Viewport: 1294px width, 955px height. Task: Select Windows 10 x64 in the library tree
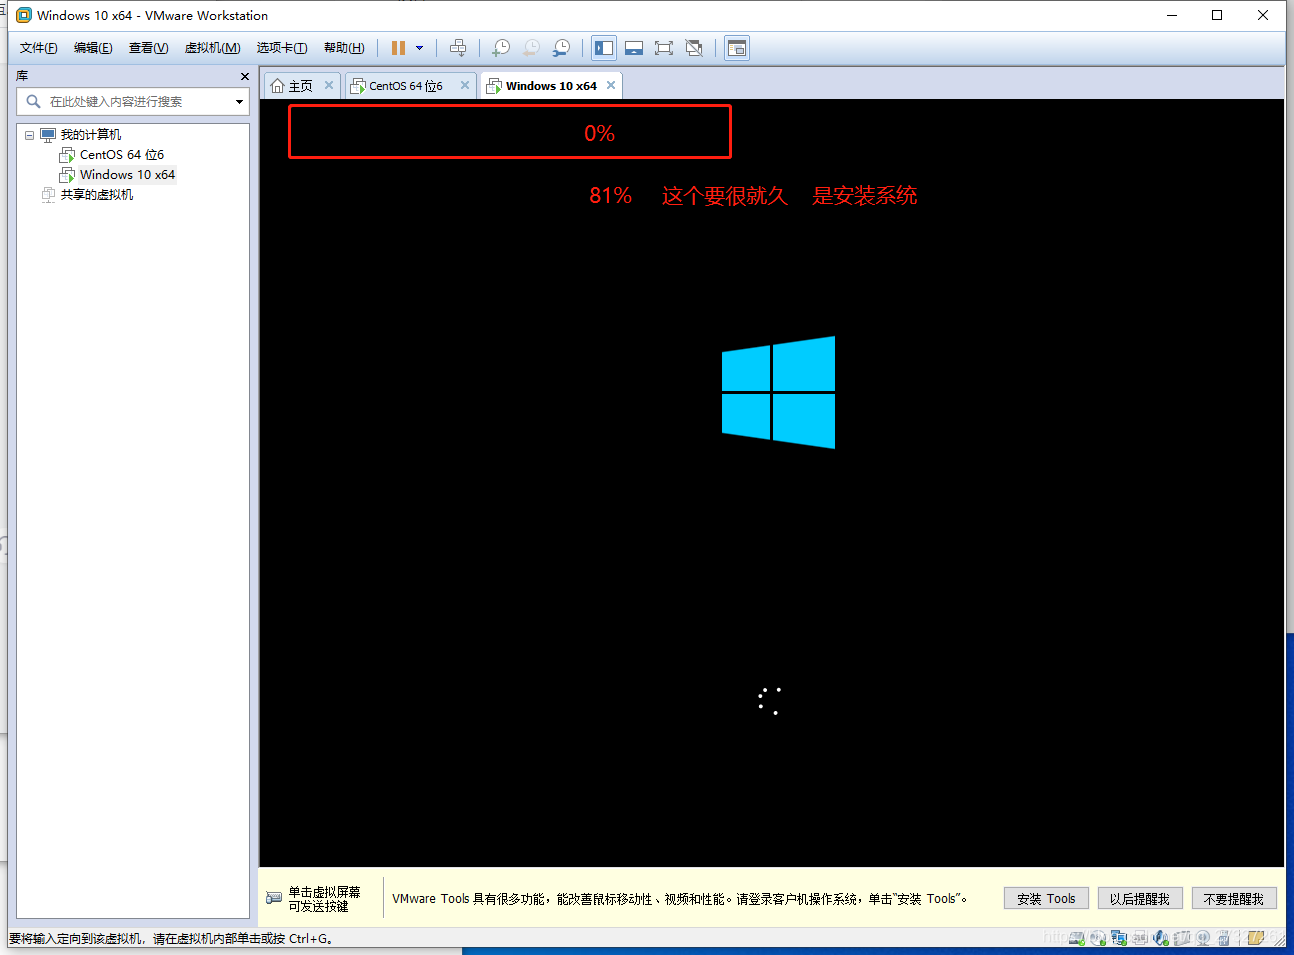click(x=127, y=175)
